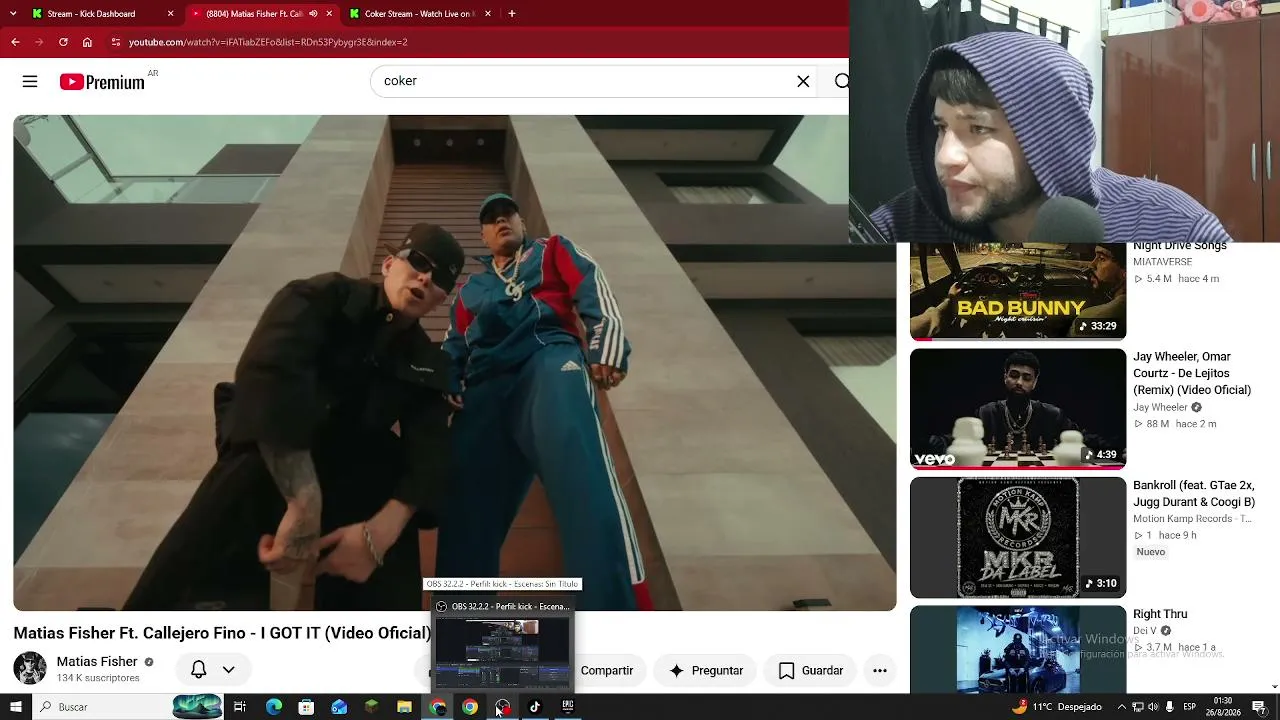
Task: Click the Compartir share button
Action: click(606, 670)
